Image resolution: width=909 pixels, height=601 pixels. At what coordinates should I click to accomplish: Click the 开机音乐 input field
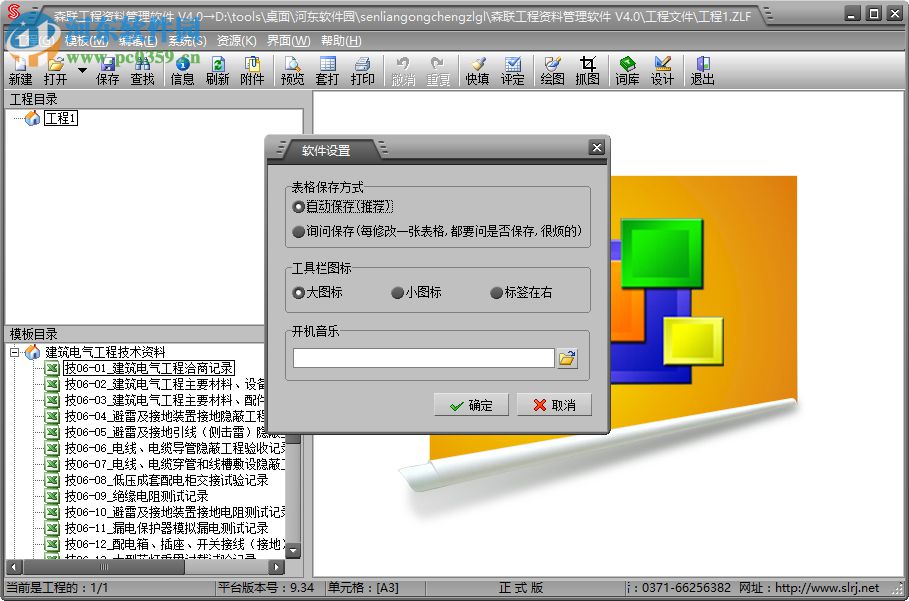tap(420, 356)
